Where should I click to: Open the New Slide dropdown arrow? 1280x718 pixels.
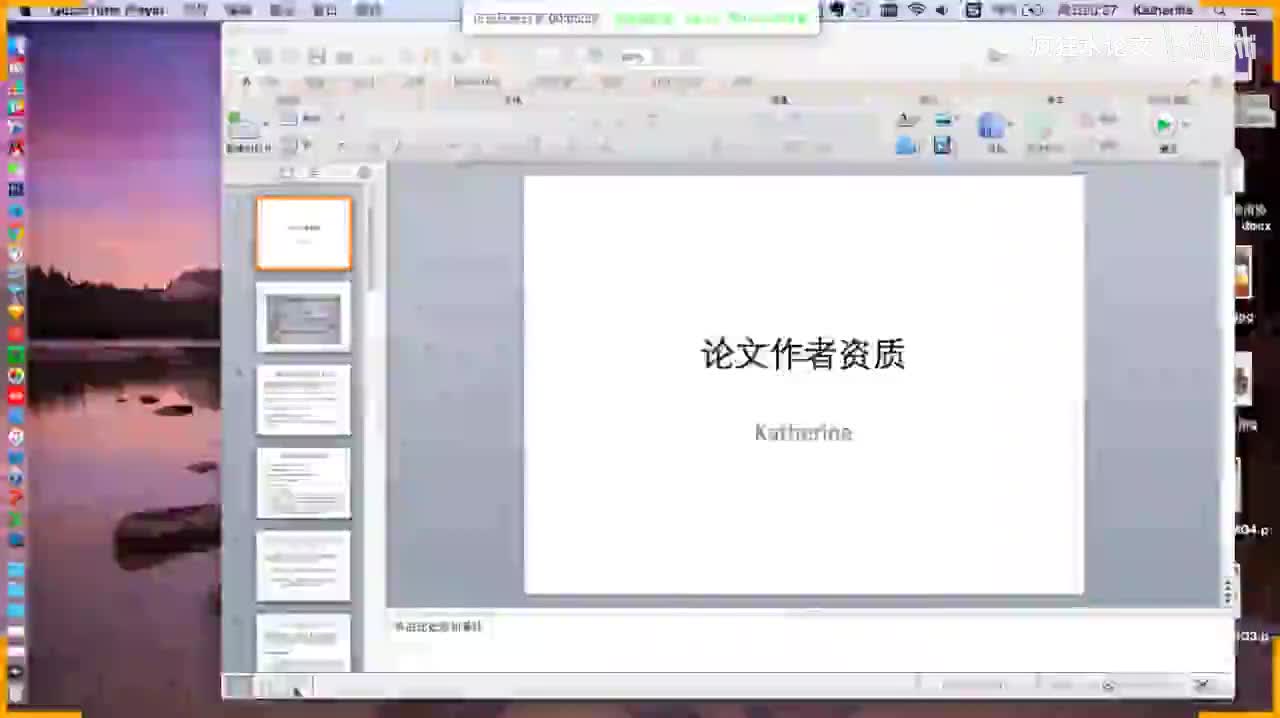pos(266,125)
